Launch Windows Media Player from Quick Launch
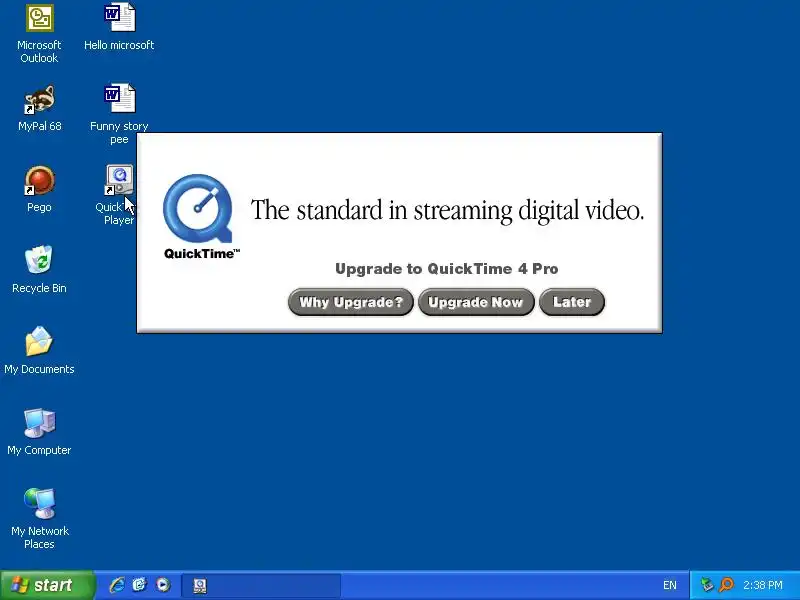The height and width of the screenshot is (600, 800). pyautogui.click(x=163, y=585)
